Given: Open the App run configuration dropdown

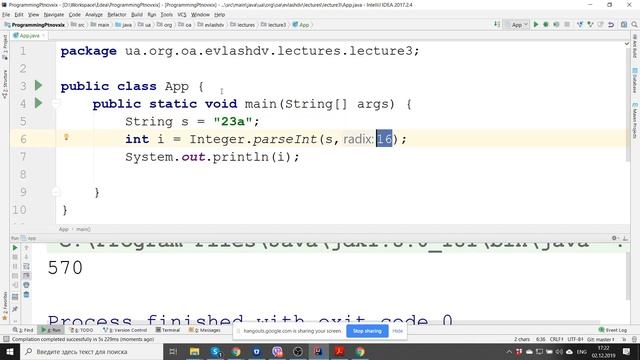Looking at the screenshot, I should [517, 24].
